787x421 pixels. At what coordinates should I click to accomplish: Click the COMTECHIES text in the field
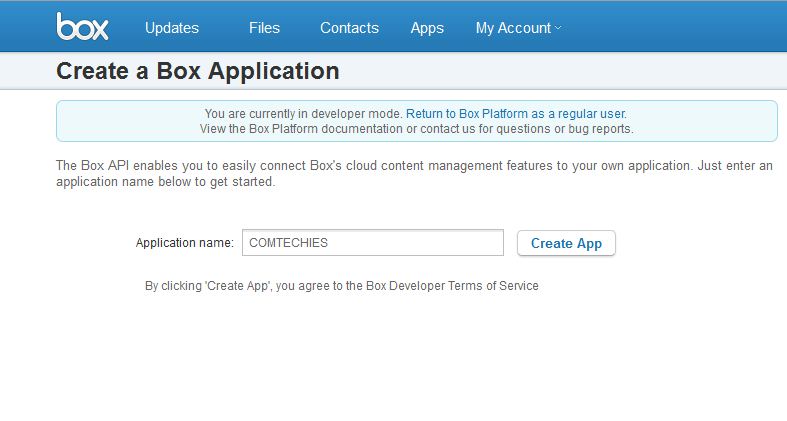click(x=288, y=243)
